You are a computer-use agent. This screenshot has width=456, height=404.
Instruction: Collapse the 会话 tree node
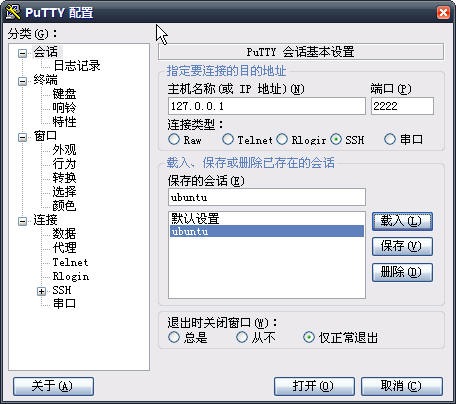pos(22,53)
